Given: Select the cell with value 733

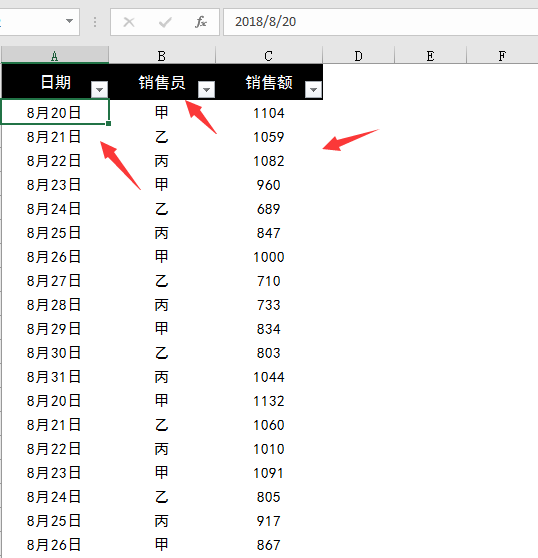Looking at the screenshot, I should (x=269, y=305).
